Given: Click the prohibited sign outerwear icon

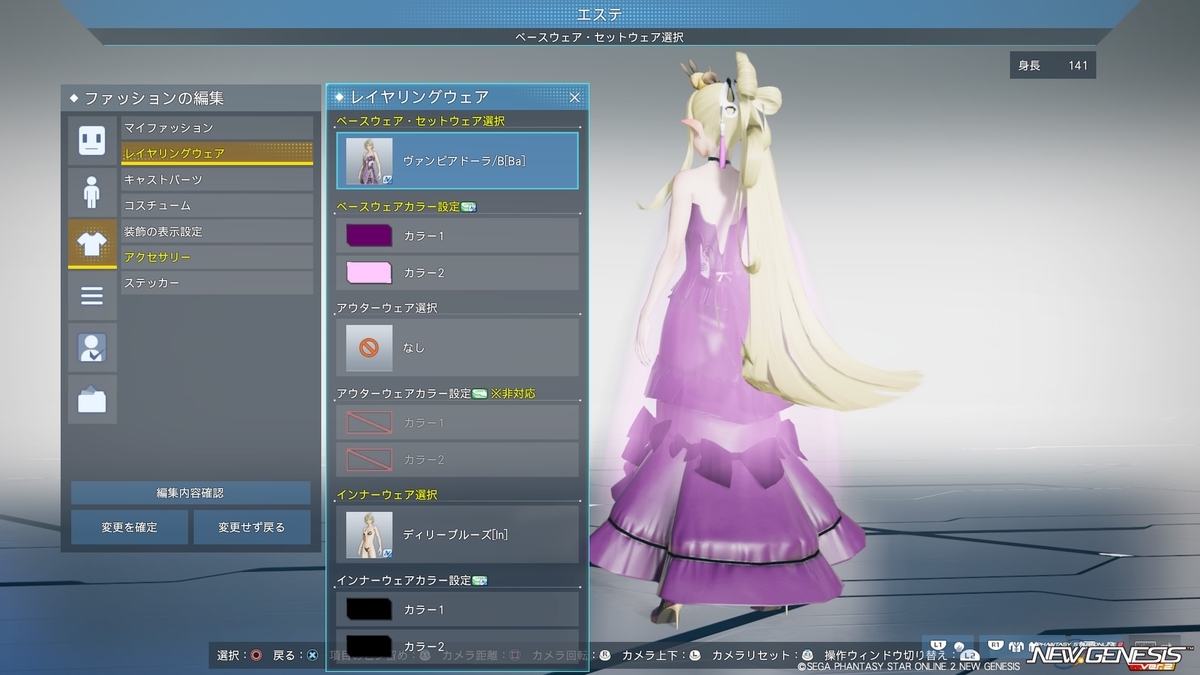Looking at the screenshot, I should coord(368,347).
